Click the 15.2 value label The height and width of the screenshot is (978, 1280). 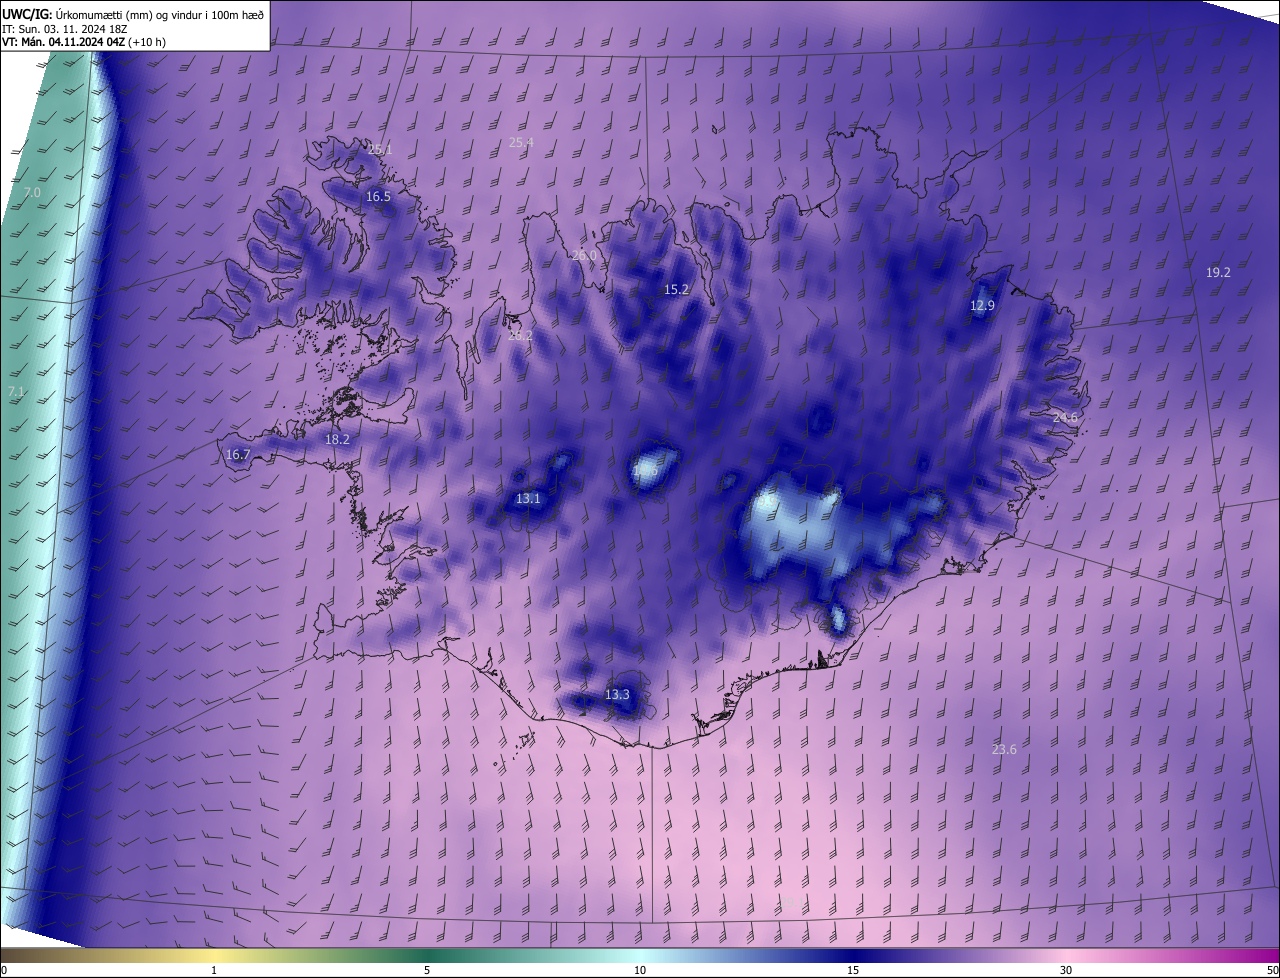[676, 290]
